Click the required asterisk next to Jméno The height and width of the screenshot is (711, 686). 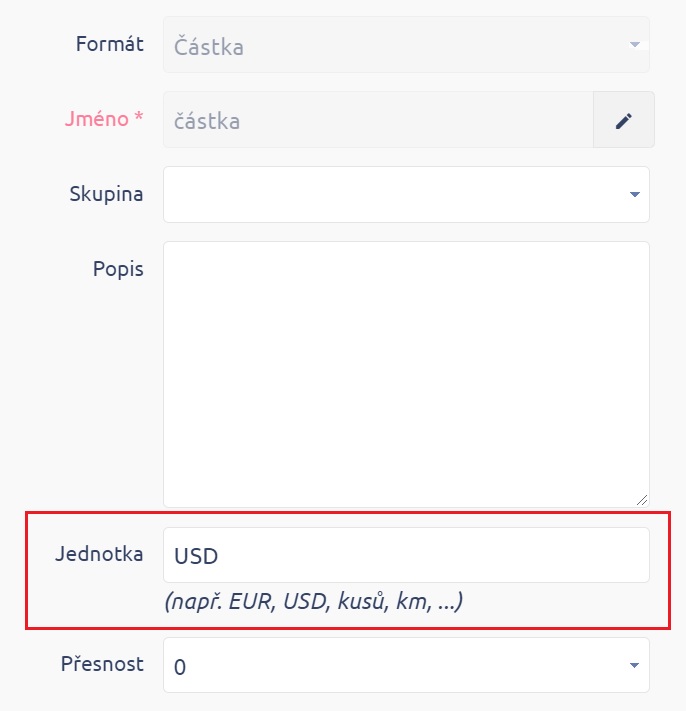(139, 119)
